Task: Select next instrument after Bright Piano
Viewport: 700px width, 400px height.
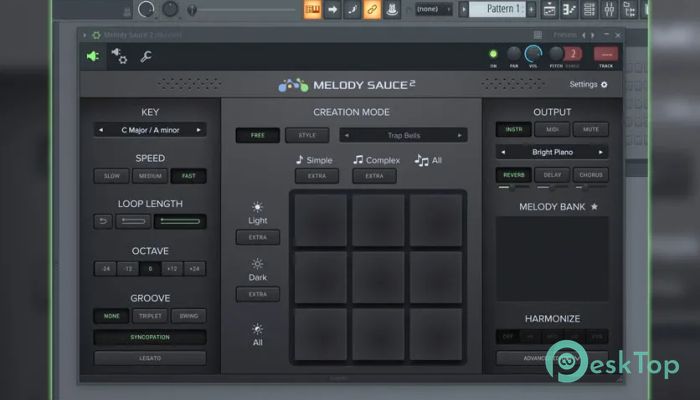Action: click(x=600, y=152)
